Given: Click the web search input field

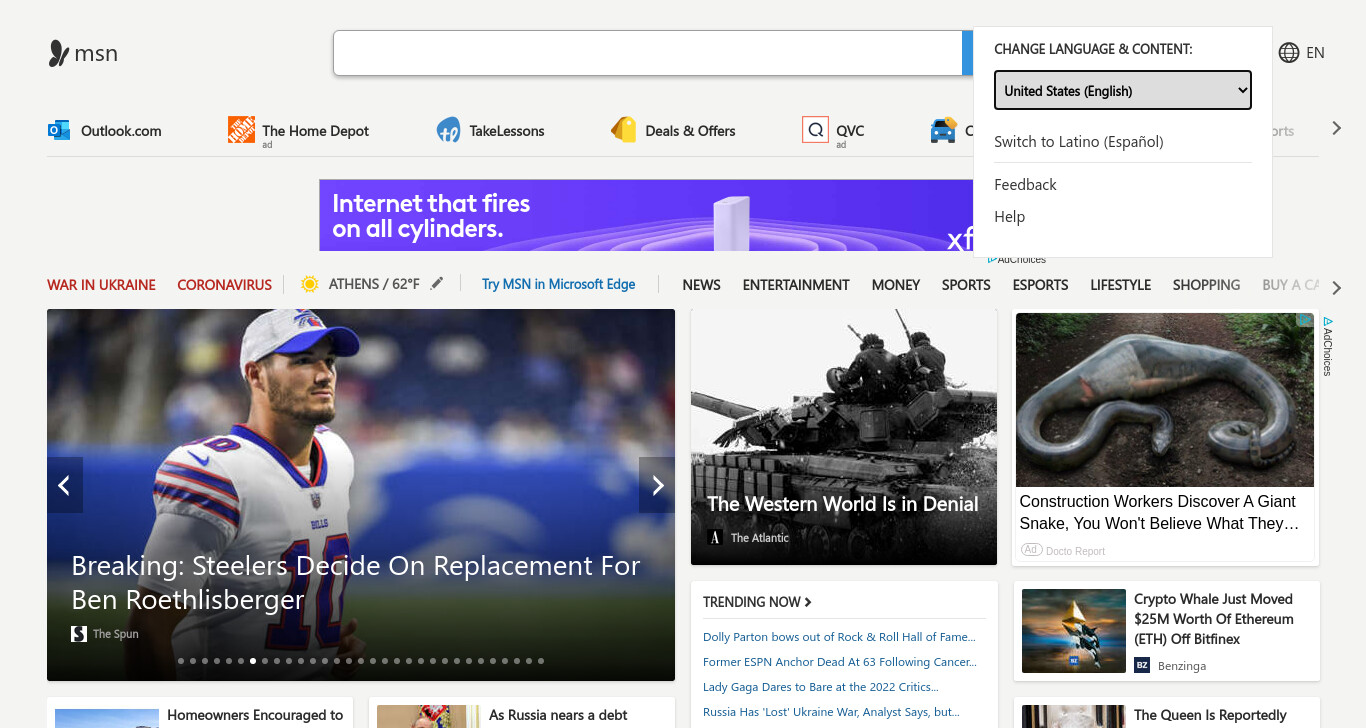Looking at the screenshot, I should pos(647,53).
